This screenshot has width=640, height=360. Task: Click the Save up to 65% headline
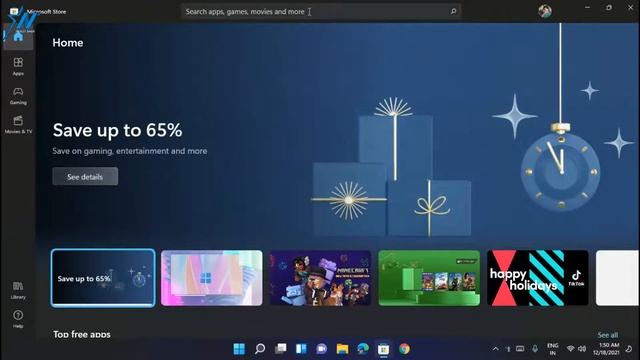point(118,130)
